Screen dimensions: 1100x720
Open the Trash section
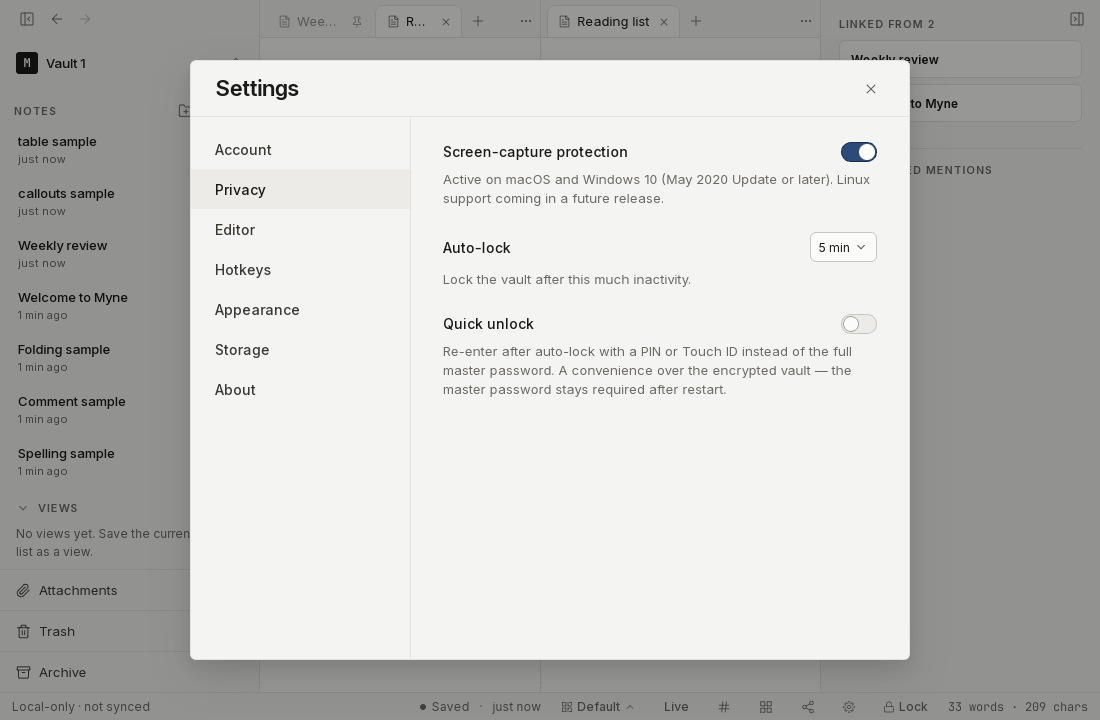tap(95, 632)
